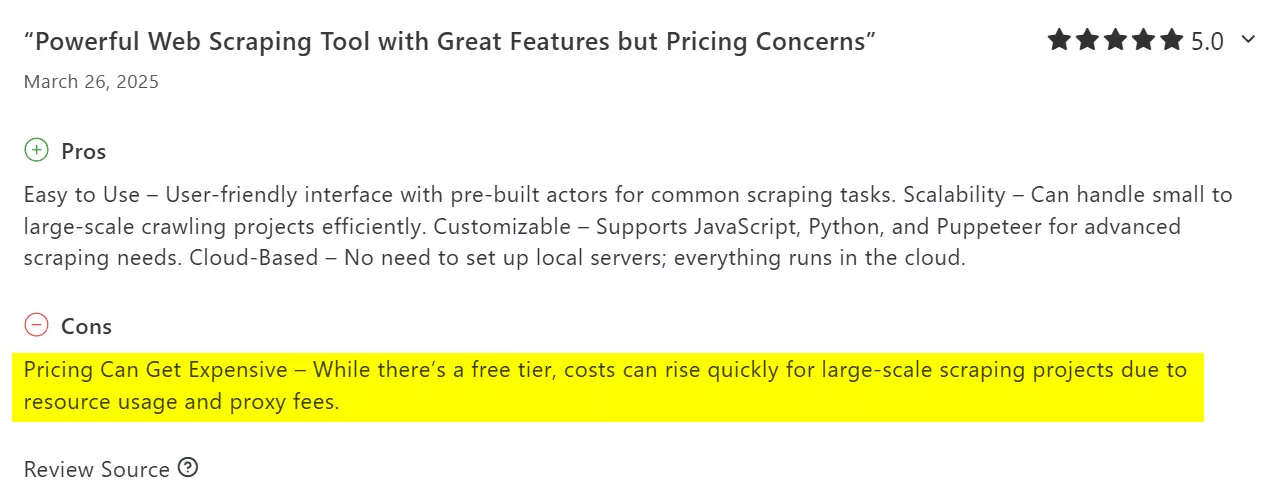Open the Review Source question mark help icon
This screenshot has width=1287, height=498.
coord(187,468)
